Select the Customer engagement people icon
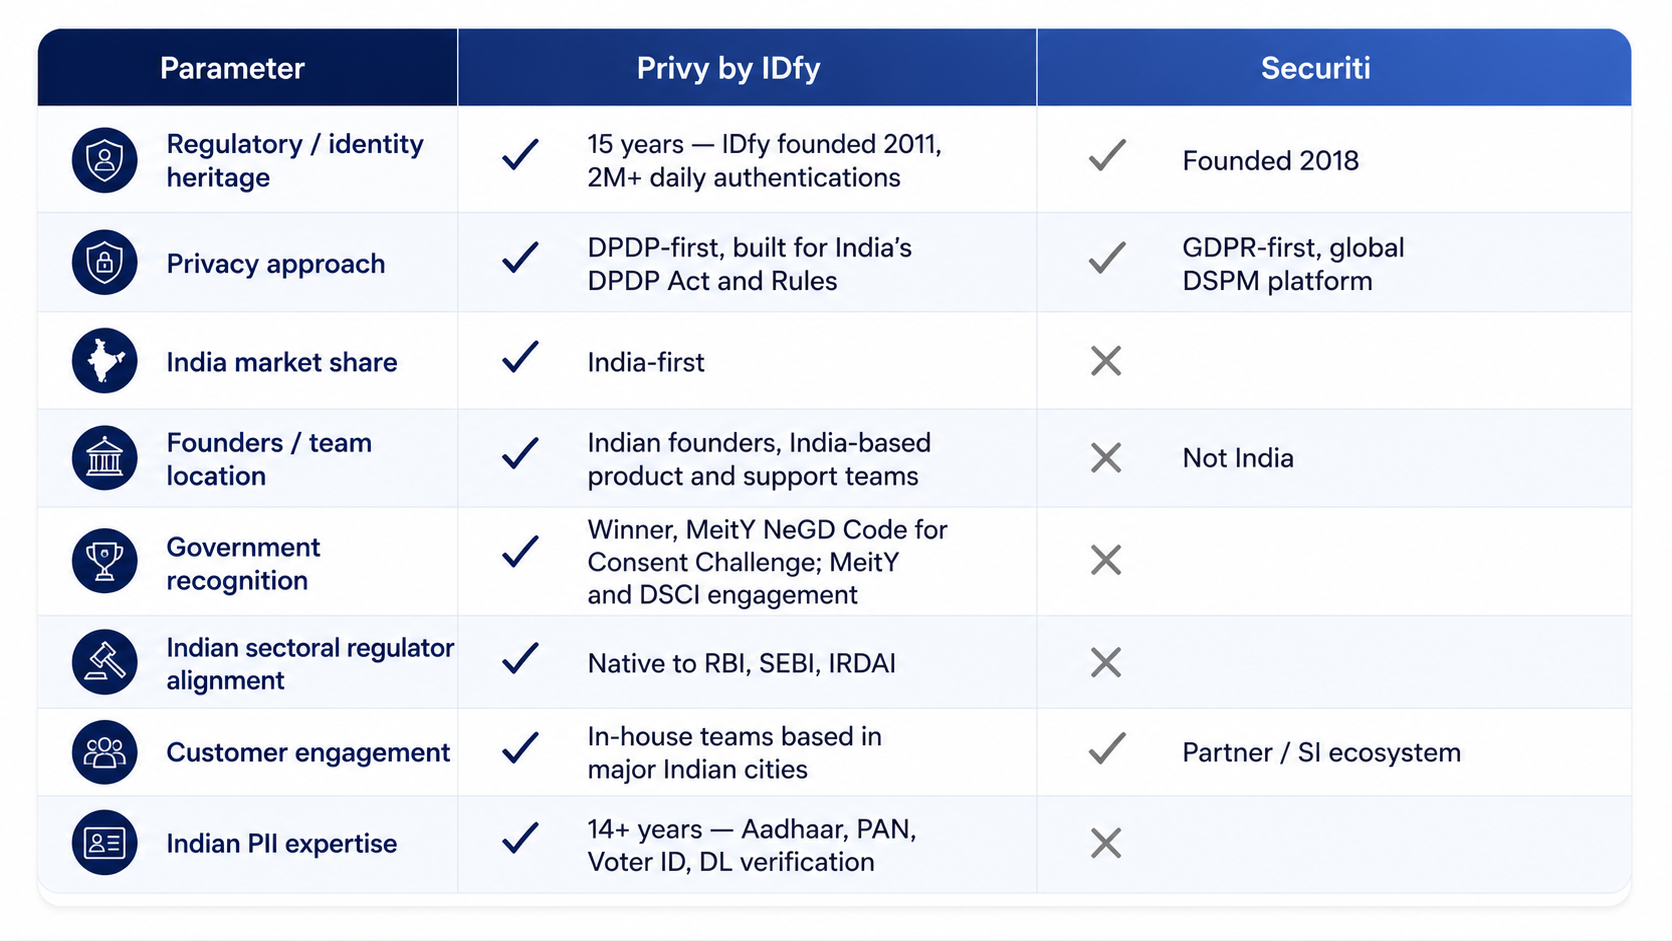This screenshot has height=941, width=1672. click(104, 752)
